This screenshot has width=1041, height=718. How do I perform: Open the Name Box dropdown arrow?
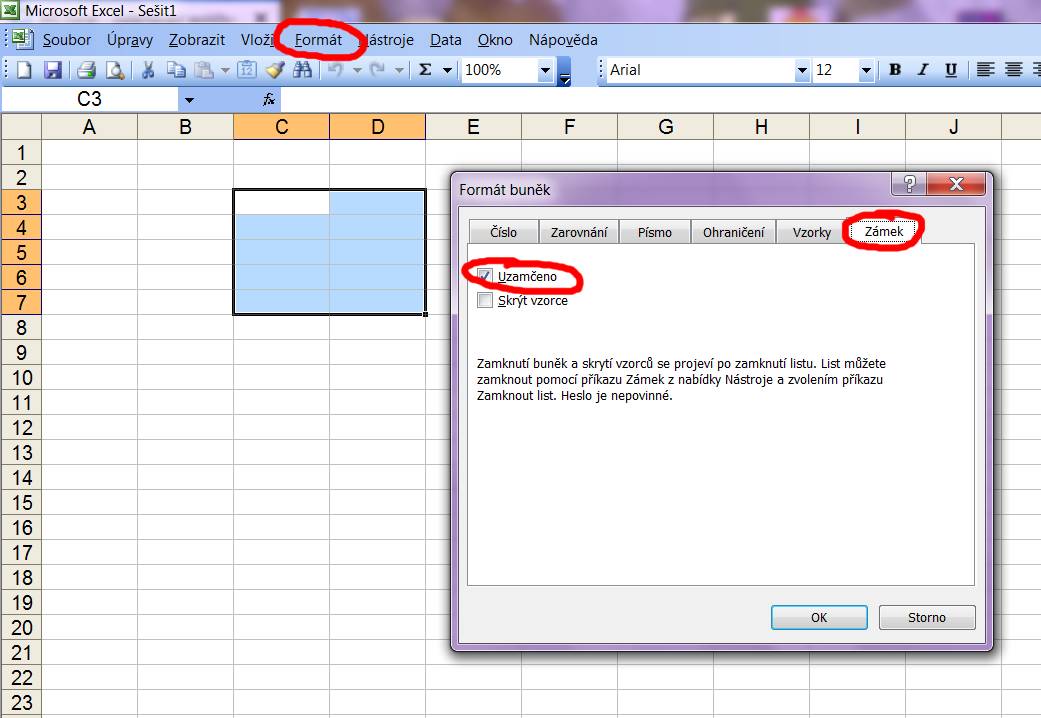(x=189, y=100)
